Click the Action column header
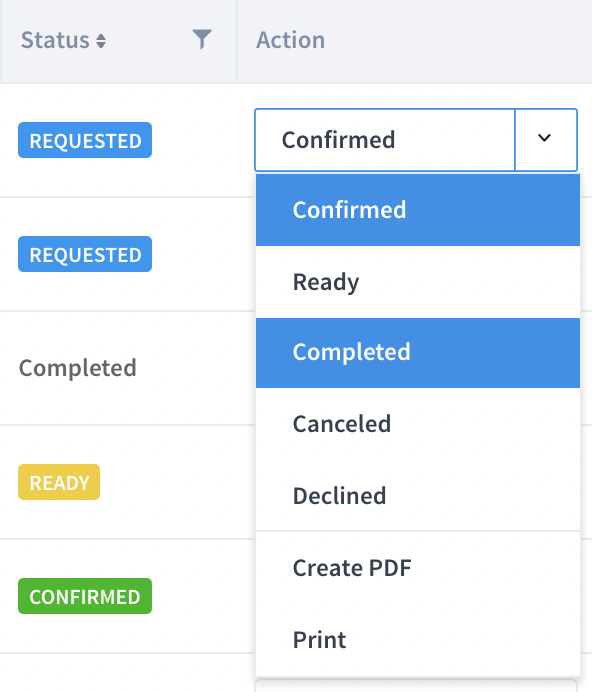The image size is (592, 692). [x=290, y=40]
